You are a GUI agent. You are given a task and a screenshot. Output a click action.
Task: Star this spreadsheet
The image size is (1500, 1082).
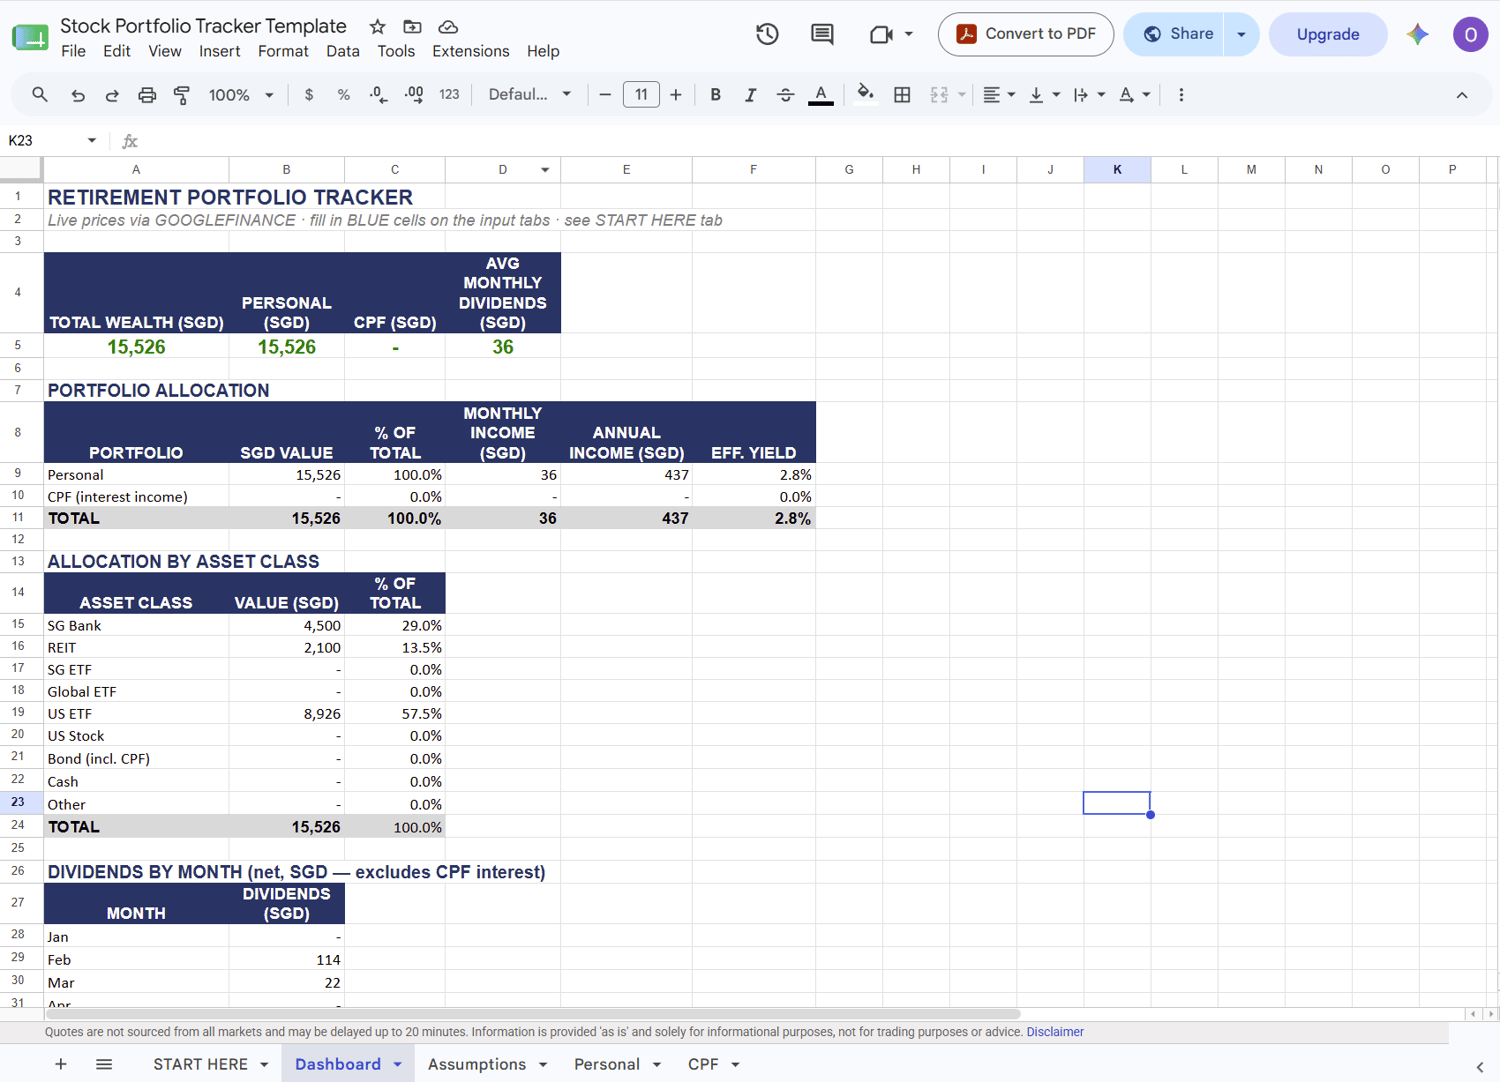[x=377, y=27]
